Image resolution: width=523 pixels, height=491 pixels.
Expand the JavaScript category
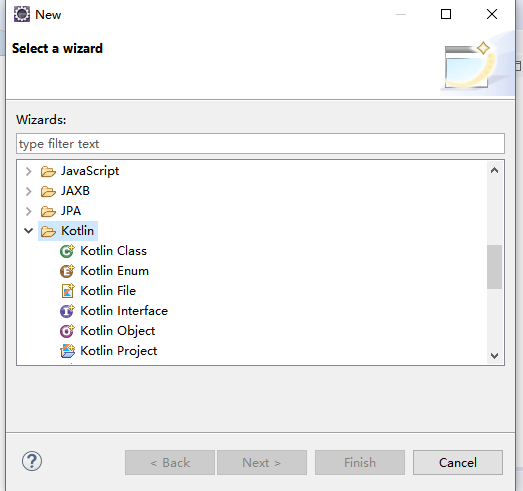[x=29, y=171]
